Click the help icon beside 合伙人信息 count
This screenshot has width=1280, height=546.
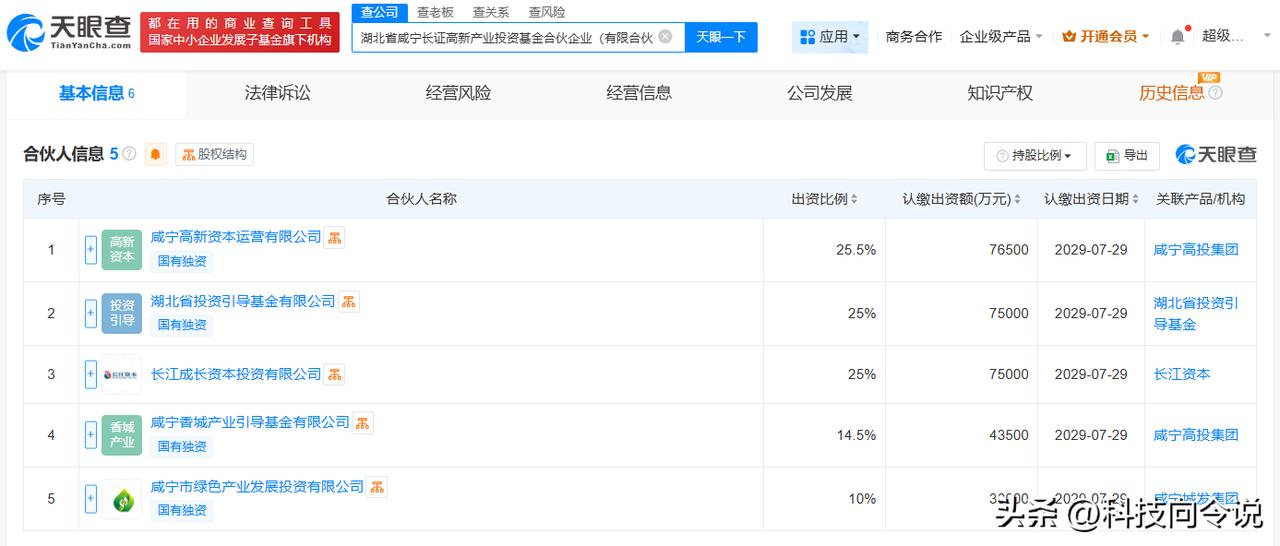[x=129, y=154]
